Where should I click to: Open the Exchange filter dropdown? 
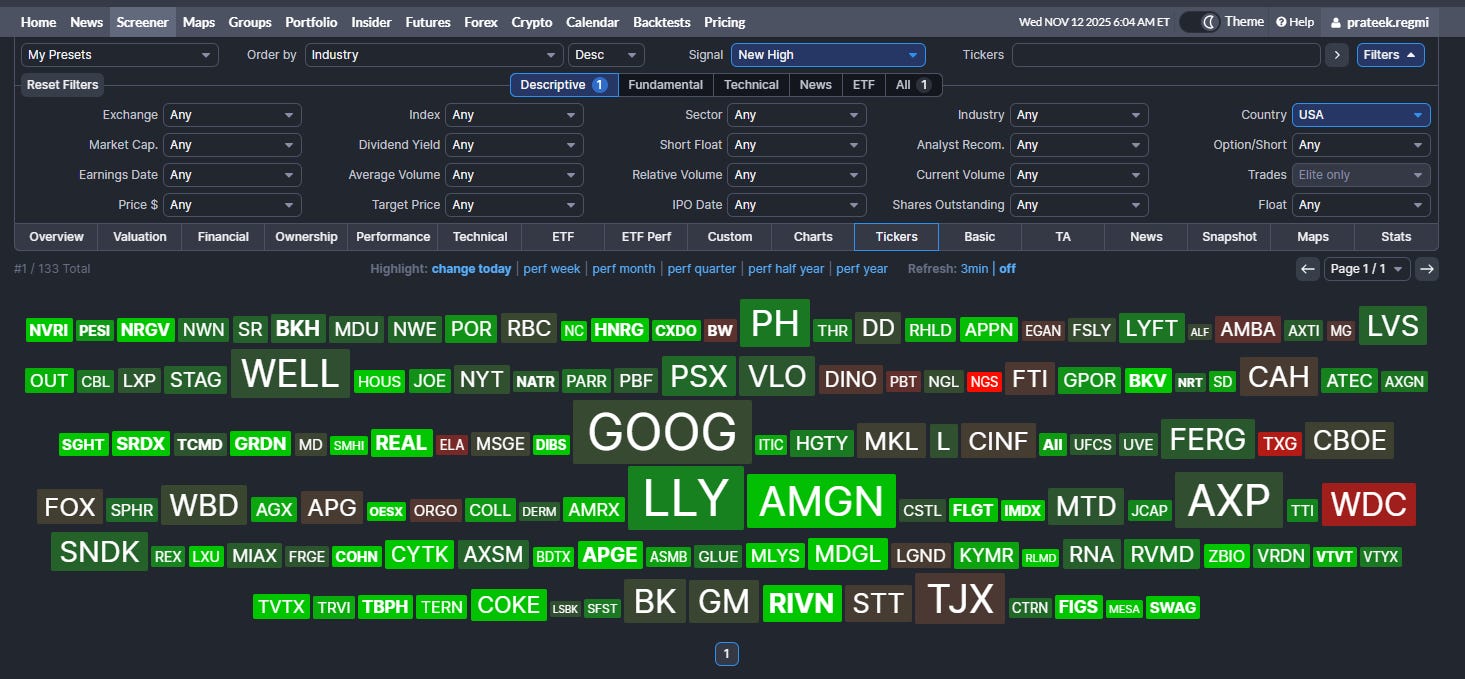tap(232, 115)
